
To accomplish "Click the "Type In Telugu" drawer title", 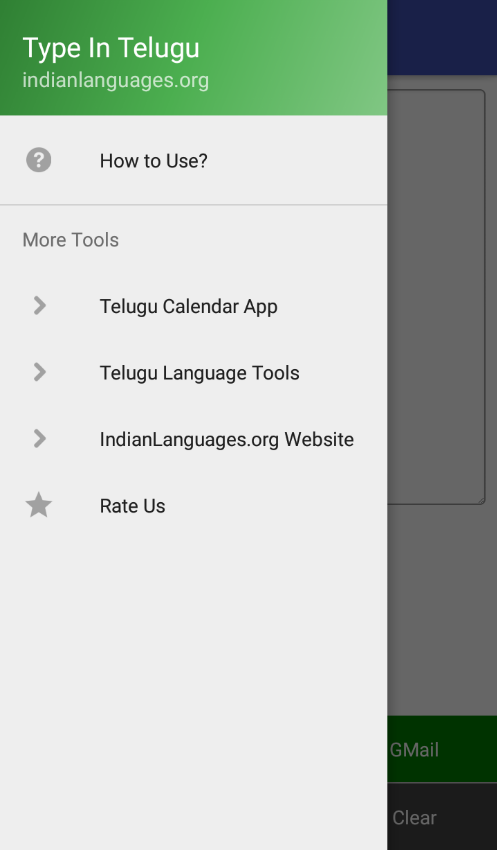I will [111, 48].
